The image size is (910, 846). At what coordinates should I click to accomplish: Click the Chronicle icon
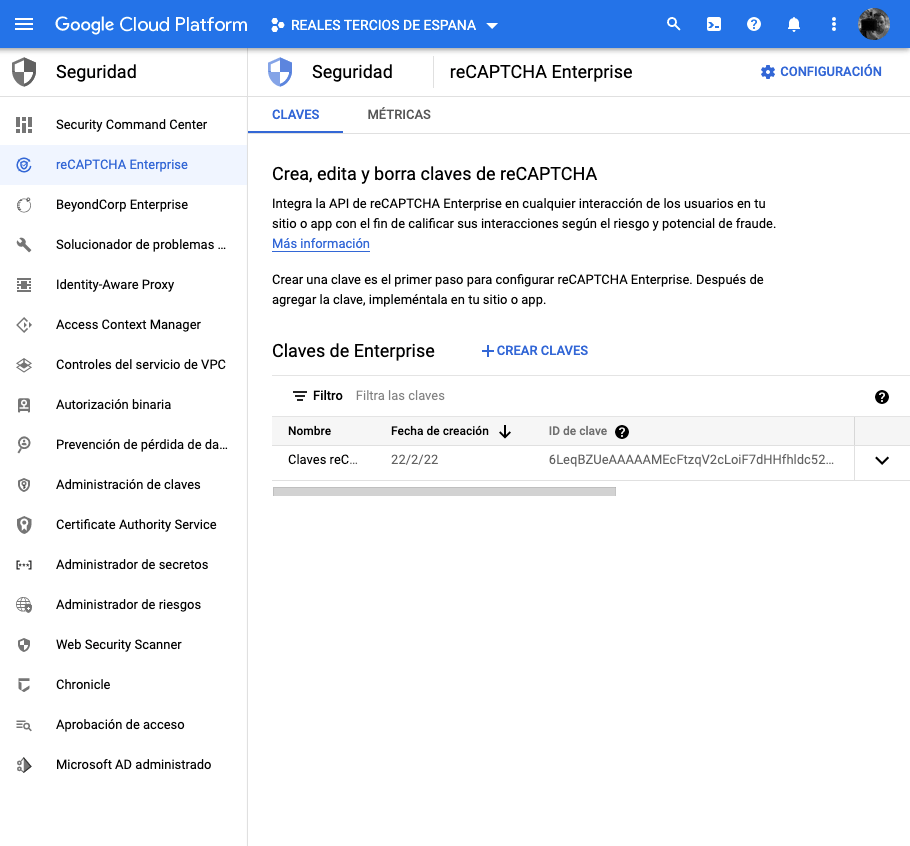(x=24, y=685)
